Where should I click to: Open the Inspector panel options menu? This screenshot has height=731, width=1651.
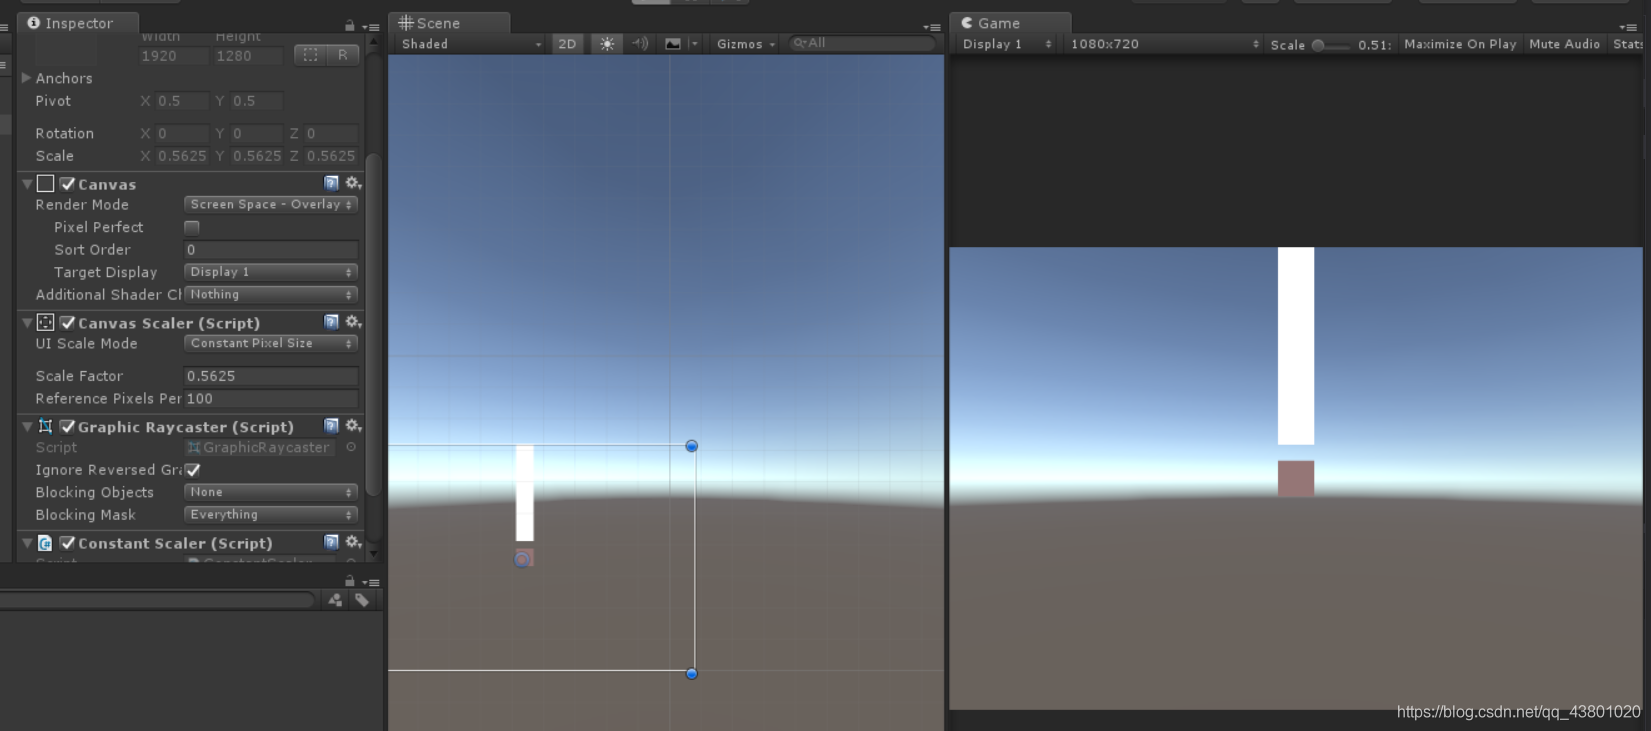point(371,27)
